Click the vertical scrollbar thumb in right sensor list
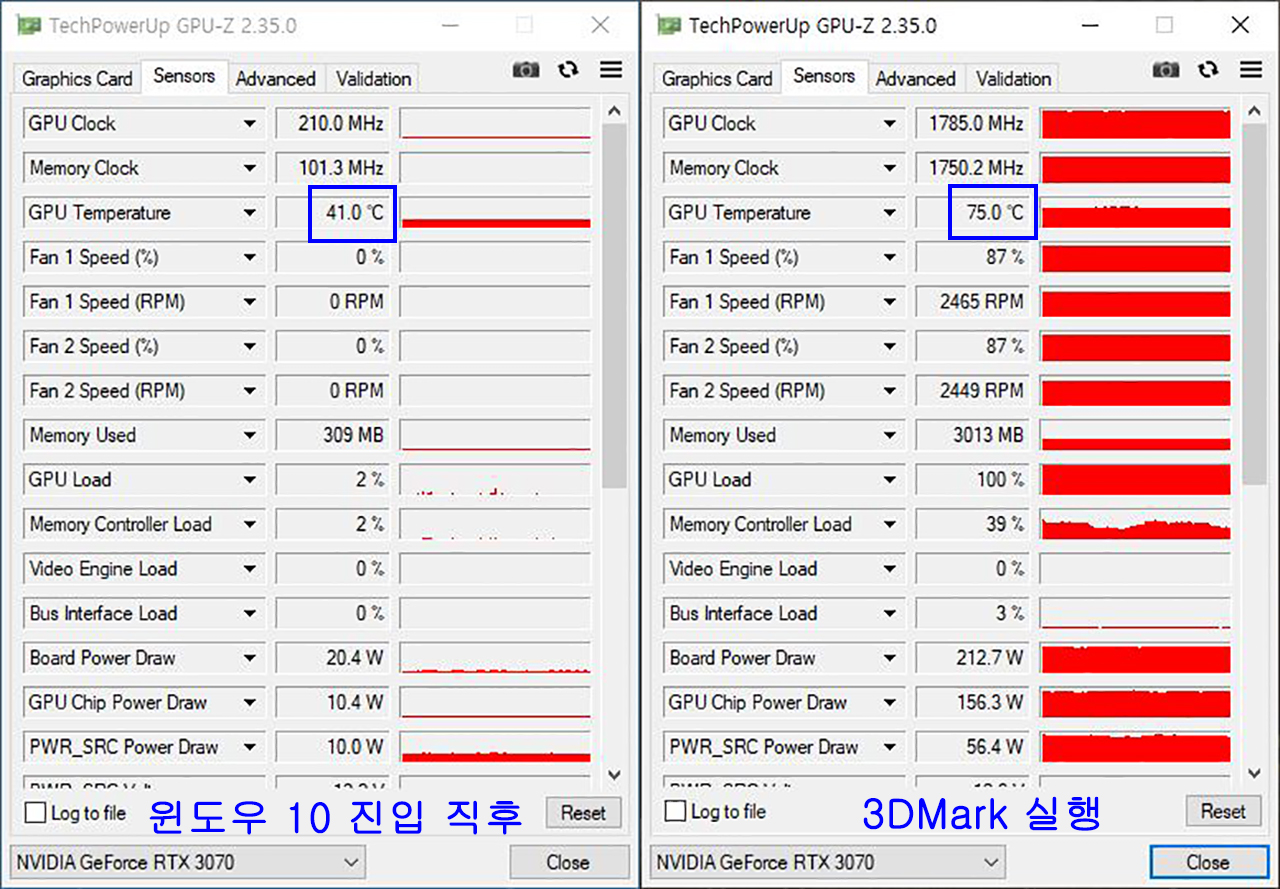Screen dimensions: 1280x889 pos(1253,300)
